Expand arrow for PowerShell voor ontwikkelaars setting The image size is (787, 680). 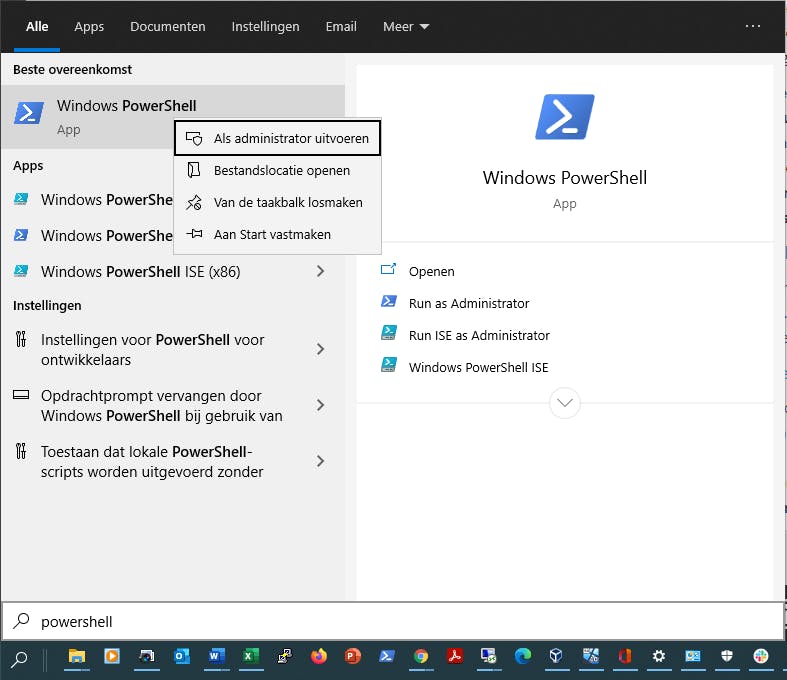tap(320, 349)
